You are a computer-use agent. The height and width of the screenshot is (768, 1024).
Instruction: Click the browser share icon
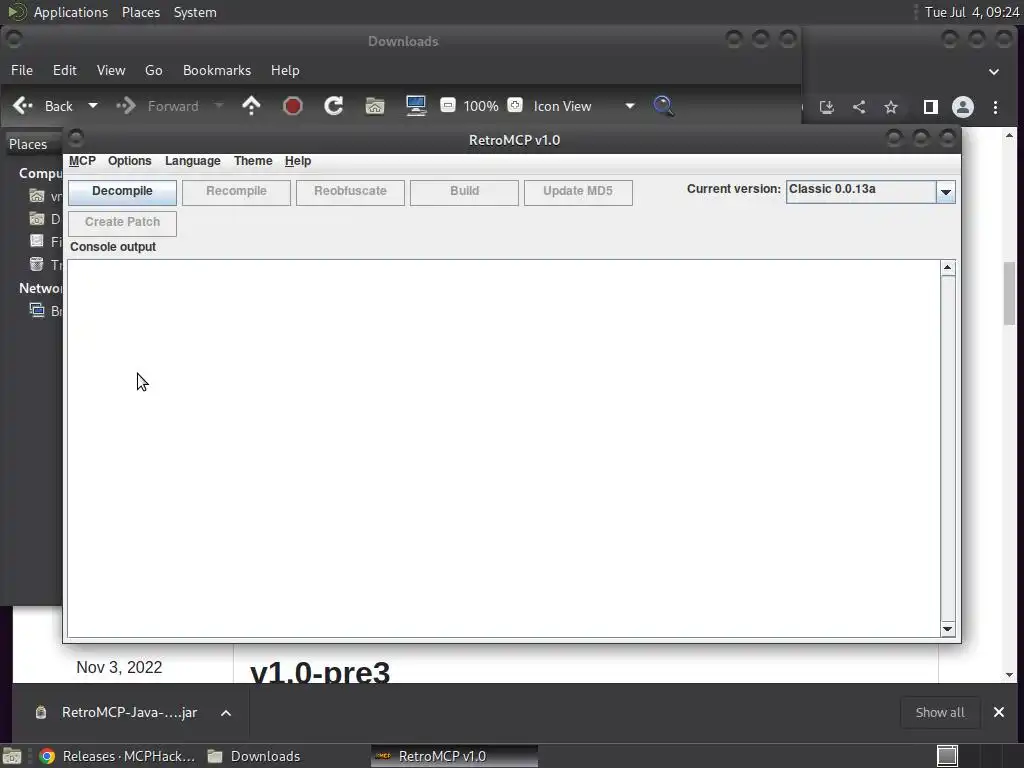pos(859,107)
